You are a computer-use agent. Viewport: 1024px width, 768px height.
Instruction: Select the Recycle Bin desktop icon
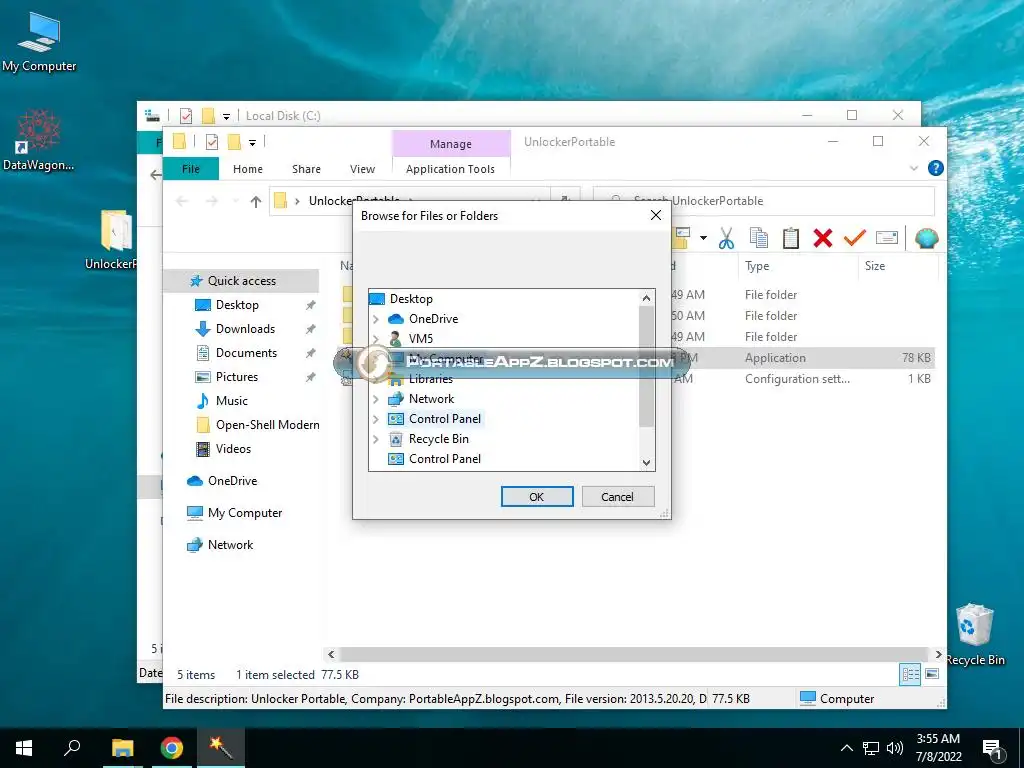point(974,635)
